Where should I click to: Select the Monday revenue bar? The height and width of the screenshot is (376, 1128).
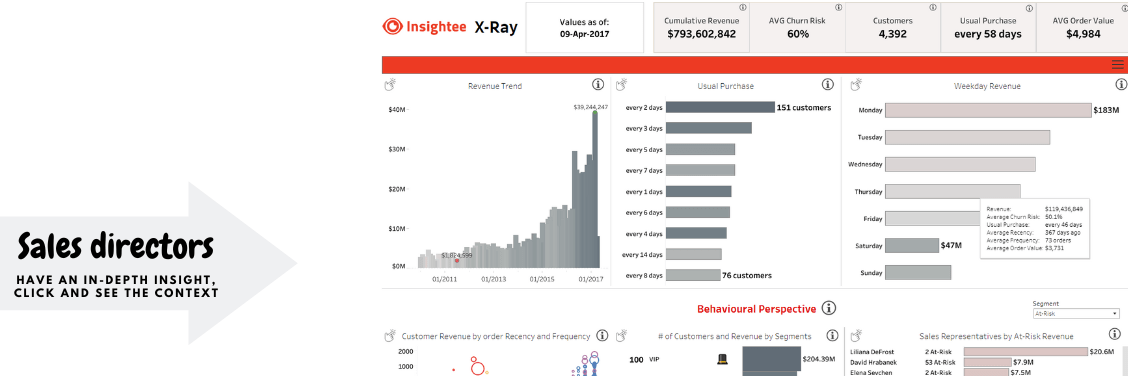988,110
